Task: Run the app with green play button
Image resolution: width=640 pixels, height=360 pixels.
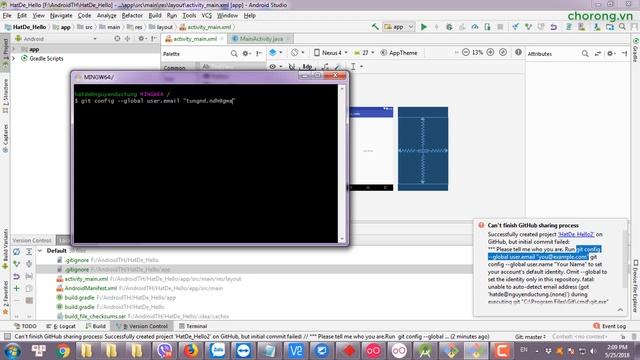Action: [424, 27]
